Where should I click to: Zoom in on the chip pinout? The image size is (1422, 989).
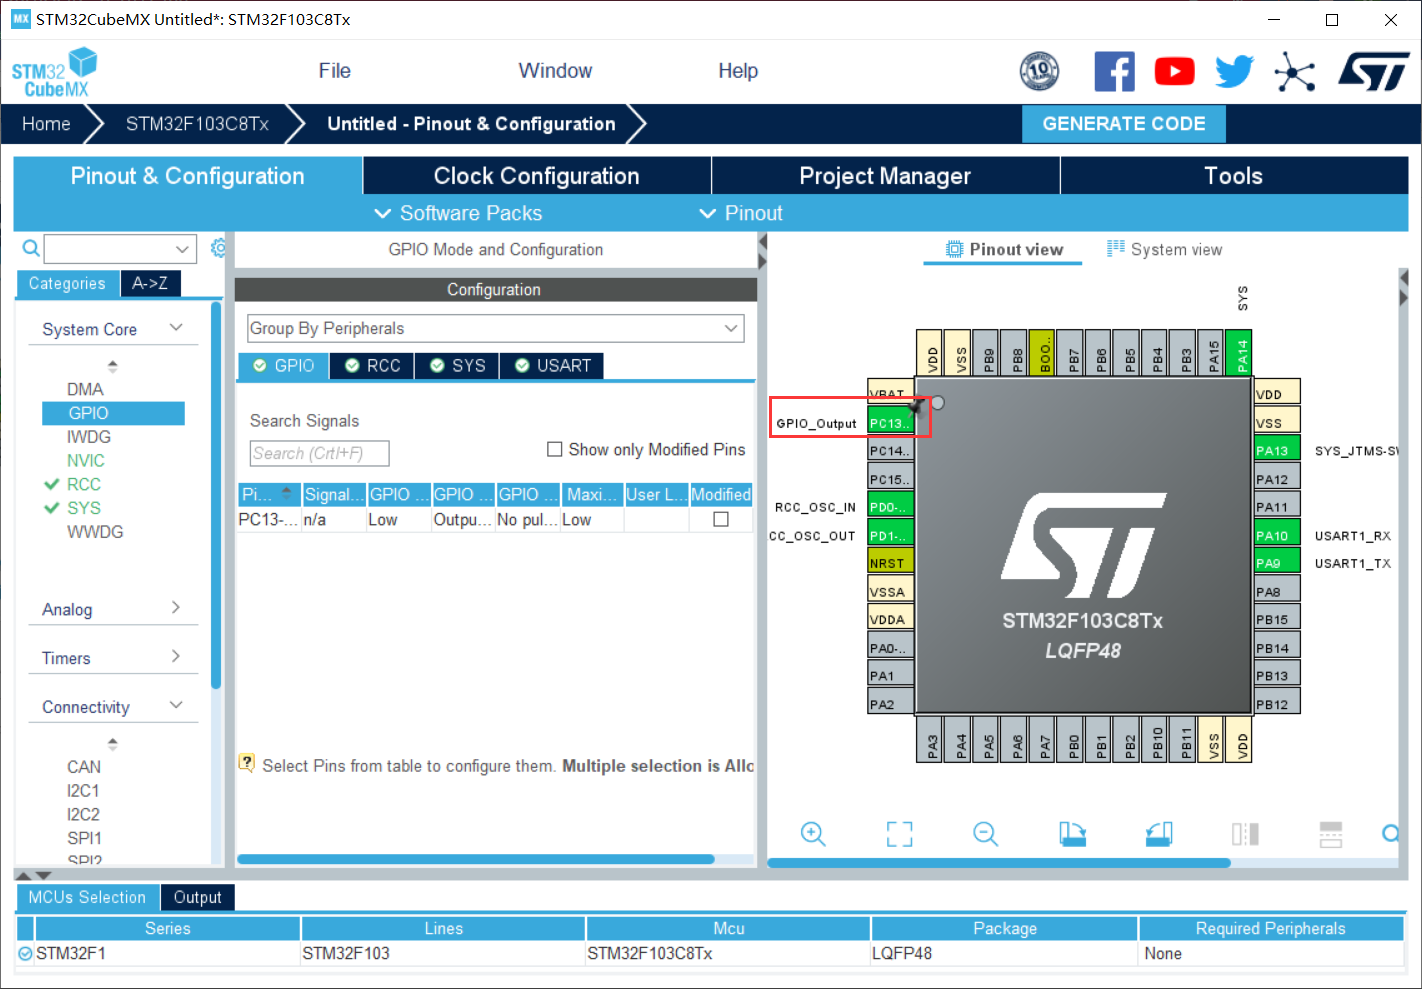coord(813,834)
